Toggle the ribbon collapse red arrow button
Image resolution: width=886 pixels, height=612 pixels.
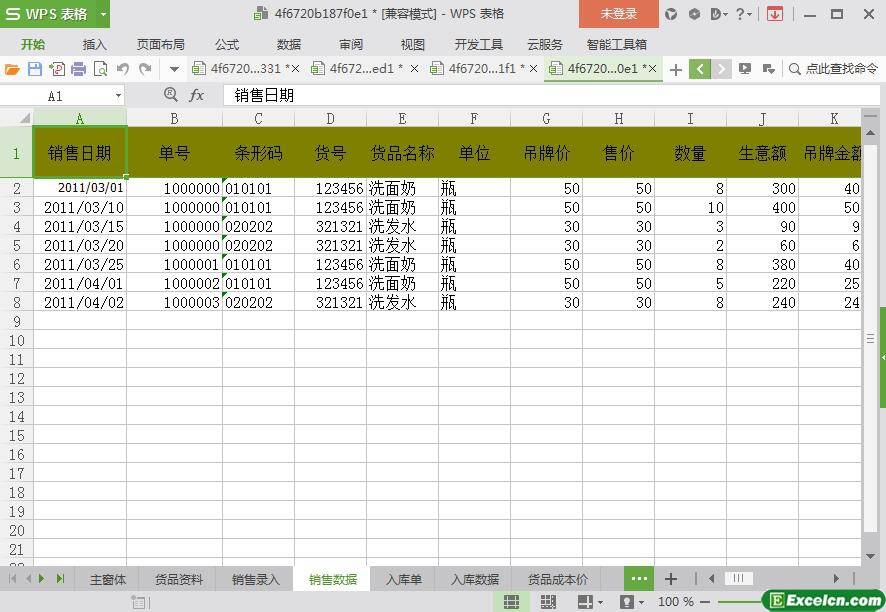(774, 14)
